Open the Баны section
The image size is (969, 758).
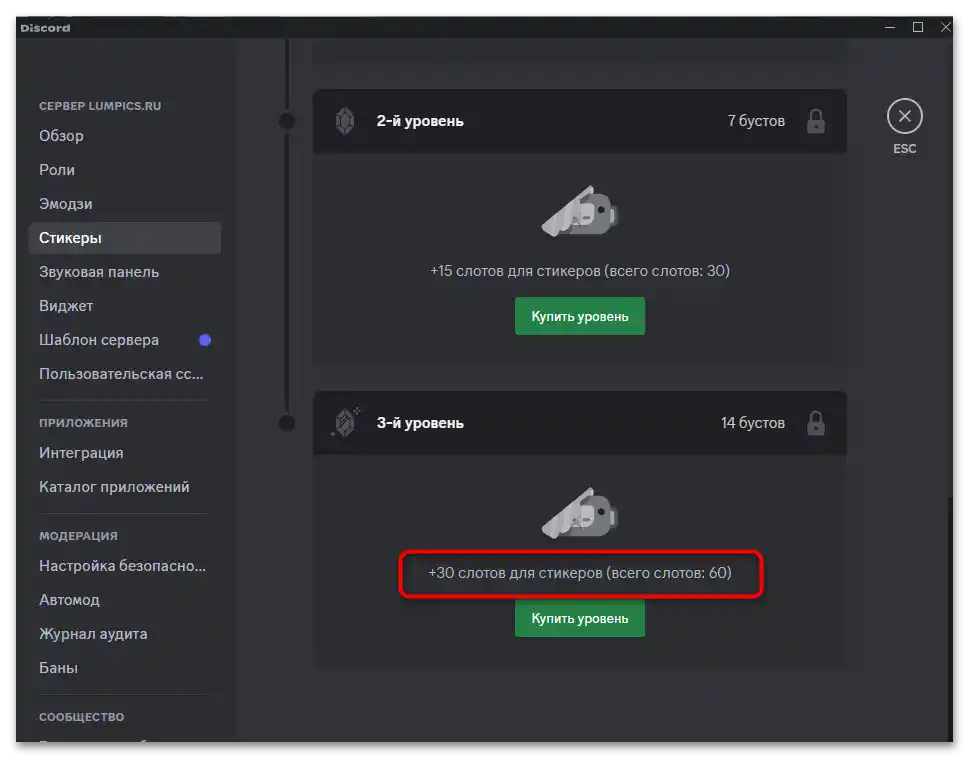(124, 668)
